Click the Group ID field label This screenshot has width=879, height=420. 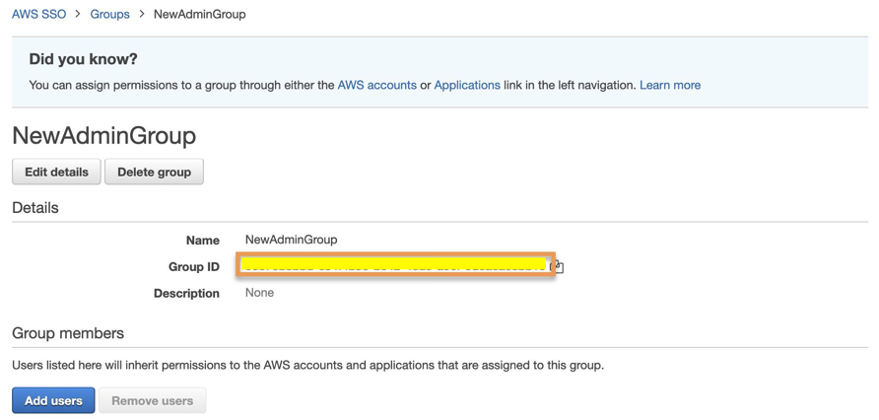tap(194, 267)
